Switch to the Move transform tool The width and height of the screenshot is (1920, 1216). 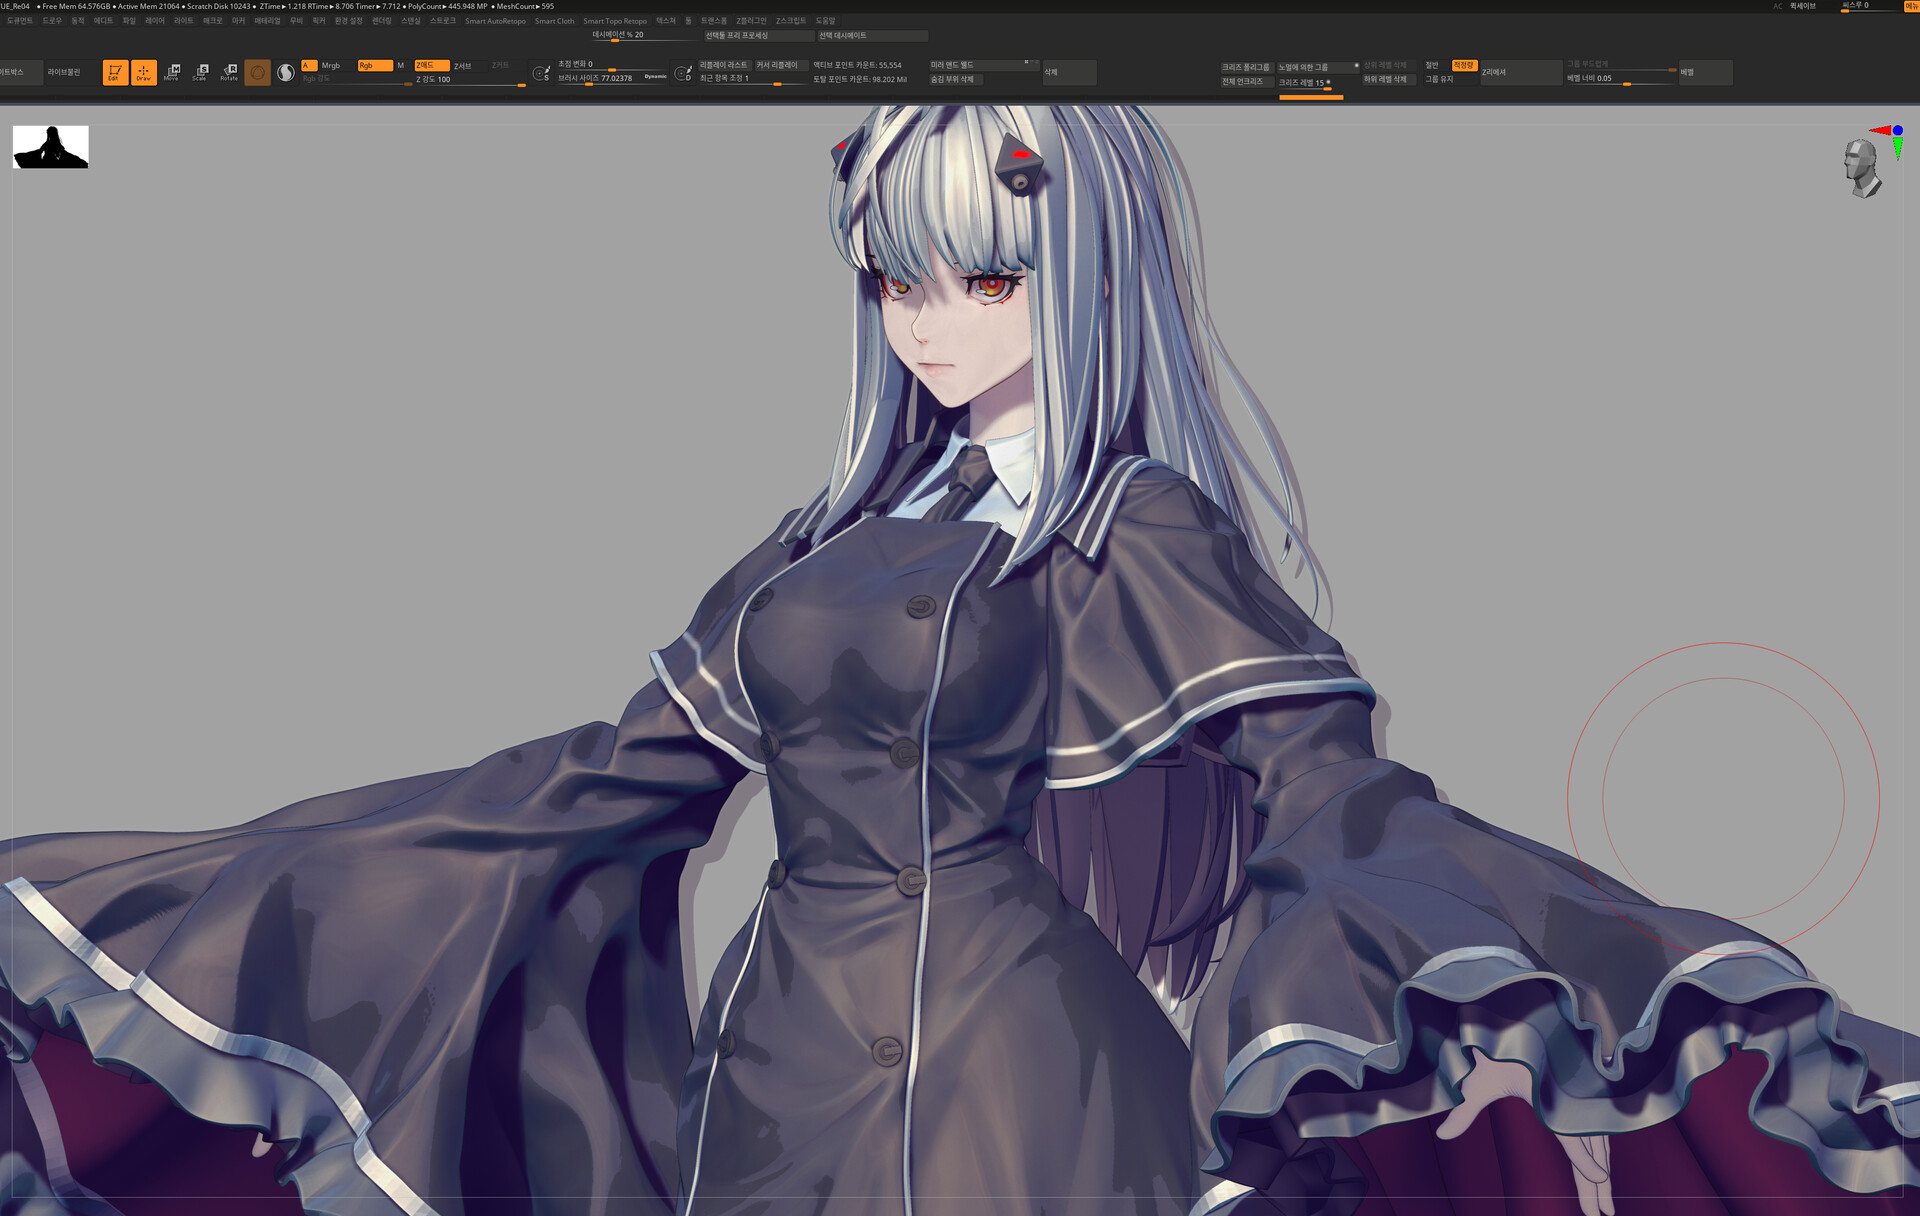pyautogui.click(x=172, y=72)
